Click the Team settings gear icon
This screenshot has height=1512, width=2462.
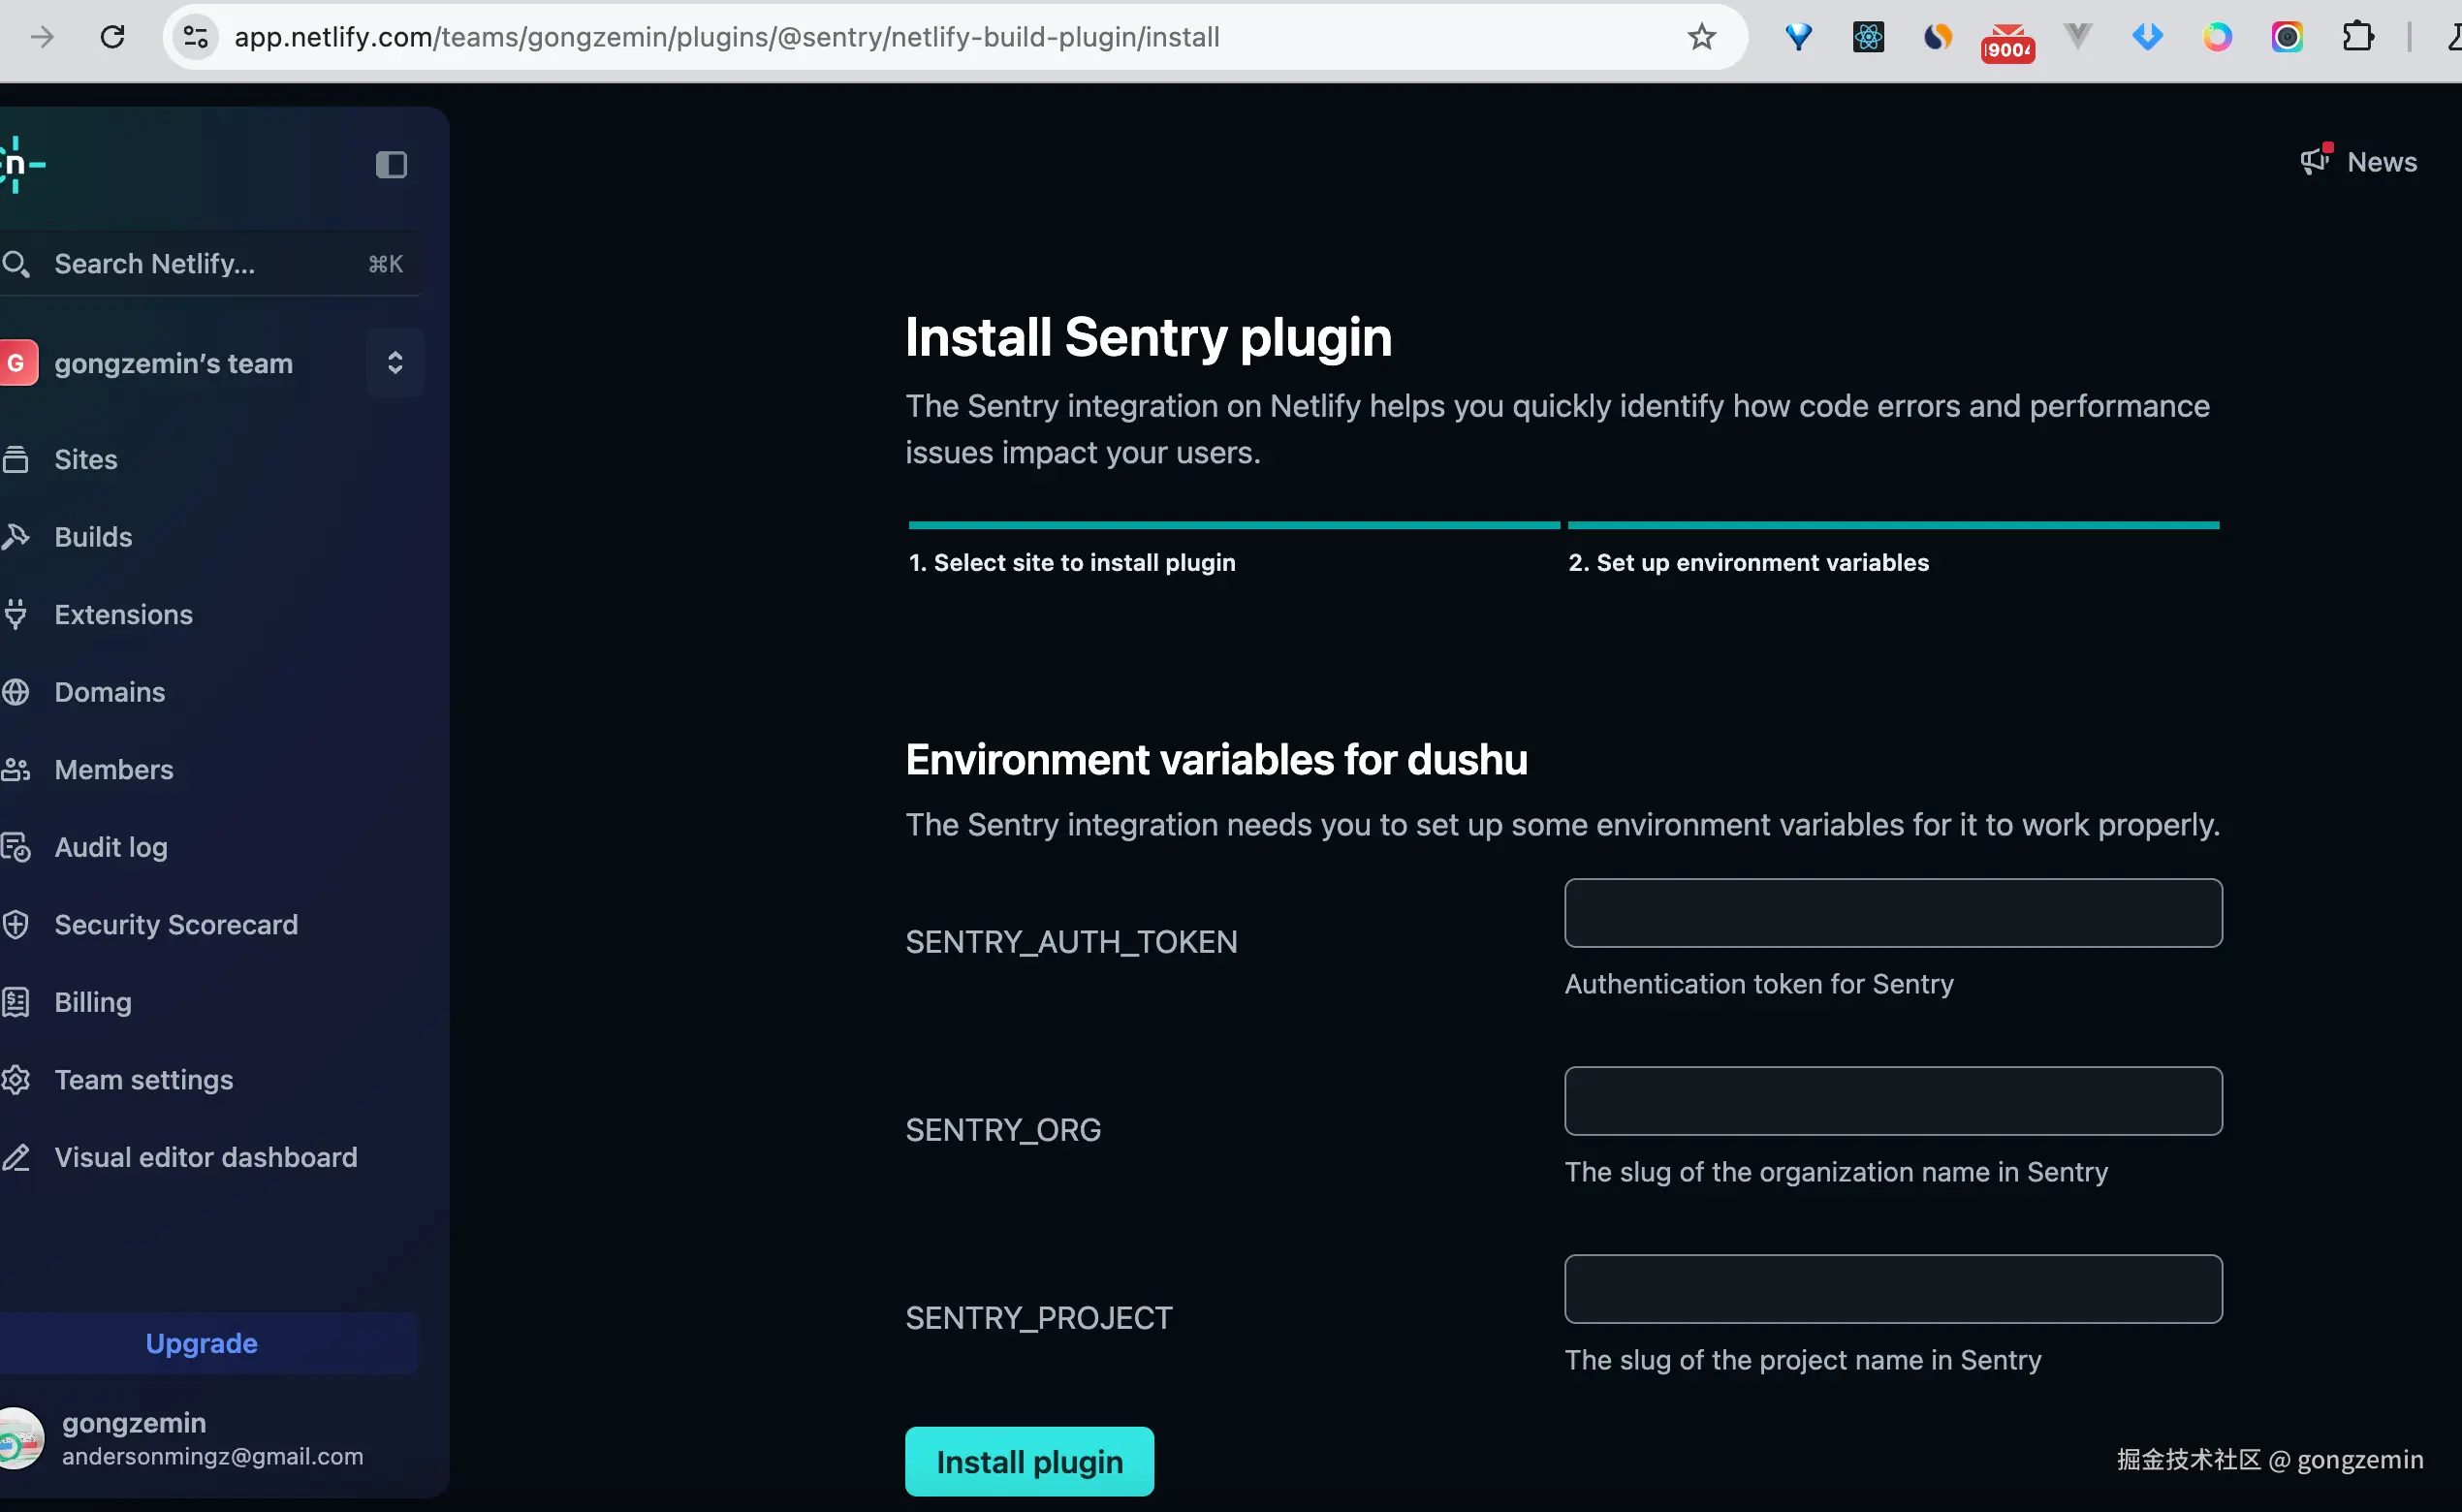[16, 1080]
